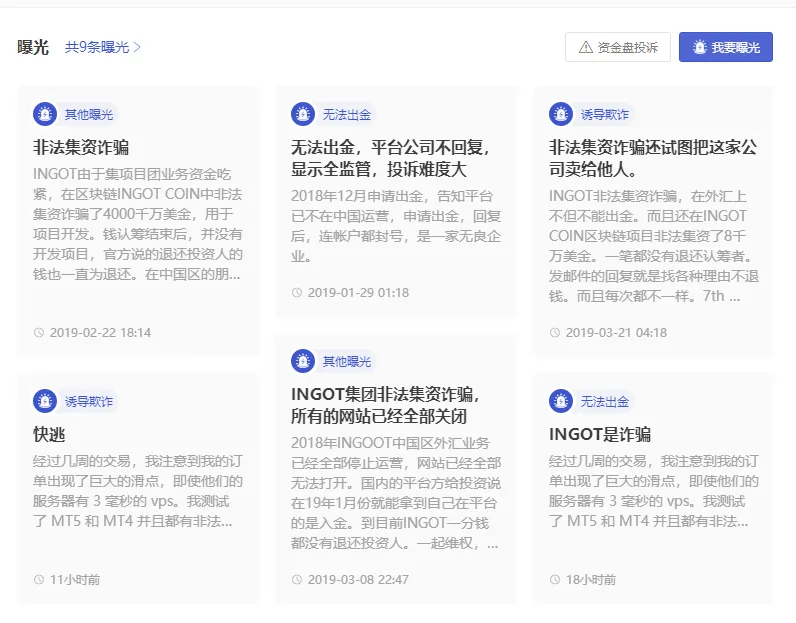Click the 我要曝光 button
Viewport: 796px width, 623px height.
[726, 47]
